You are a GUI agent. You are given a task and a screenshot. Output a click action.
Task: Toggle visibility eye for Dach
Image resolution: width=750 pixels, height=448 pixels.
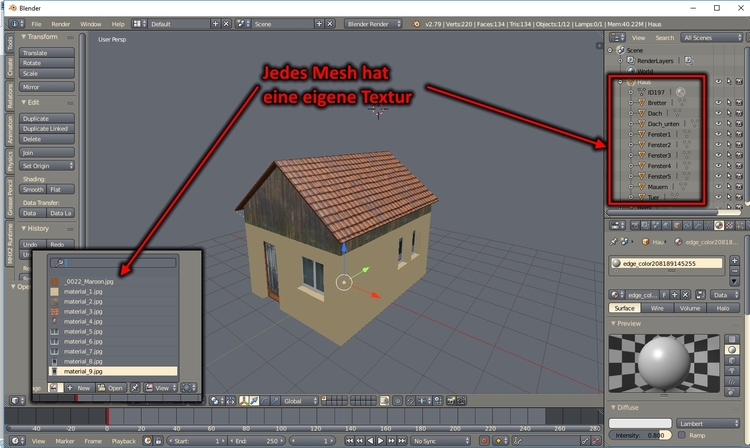(x=718, y=113)
